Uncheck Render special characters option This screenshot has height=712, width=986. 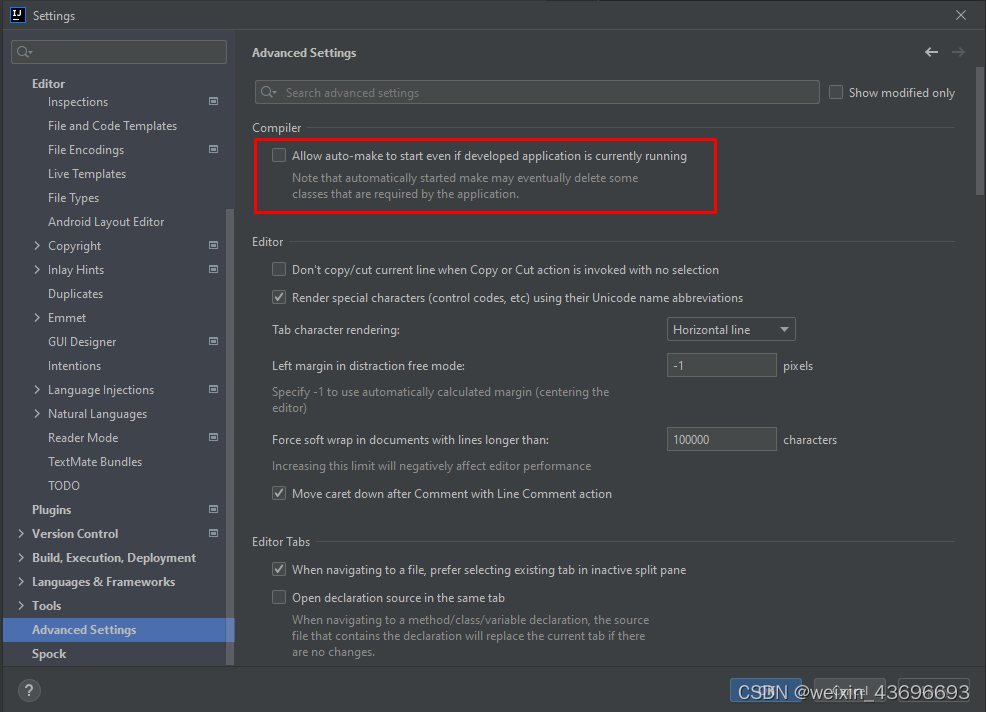coord(279,297)
